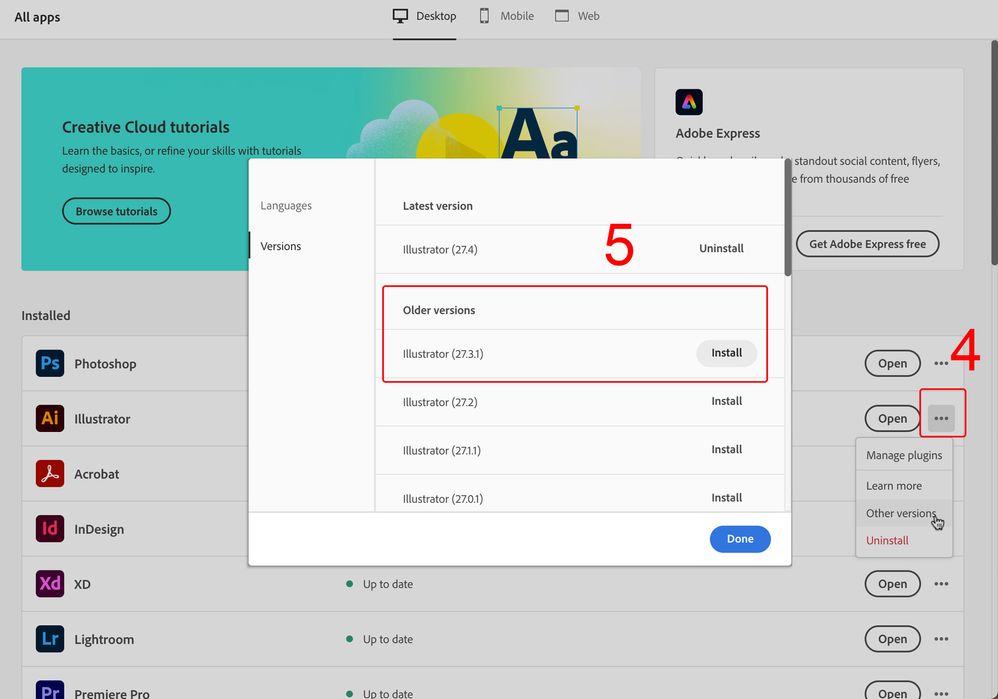Click the InDesign app icon
Screen dimensions: 998x699
pos(50,528)
